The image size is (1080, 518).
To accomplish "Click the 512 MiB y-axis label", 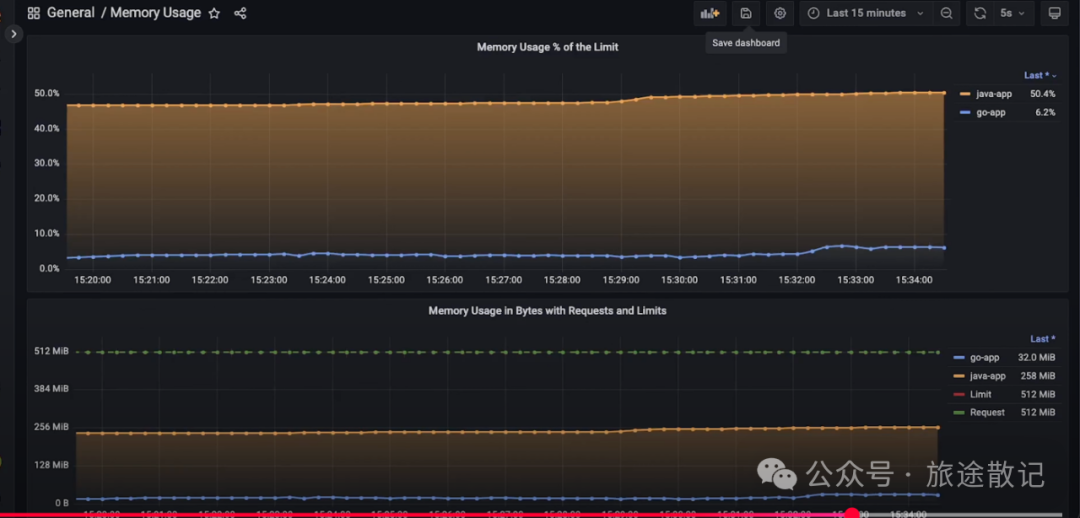I will pyautogui.click(x=52, y=351).
